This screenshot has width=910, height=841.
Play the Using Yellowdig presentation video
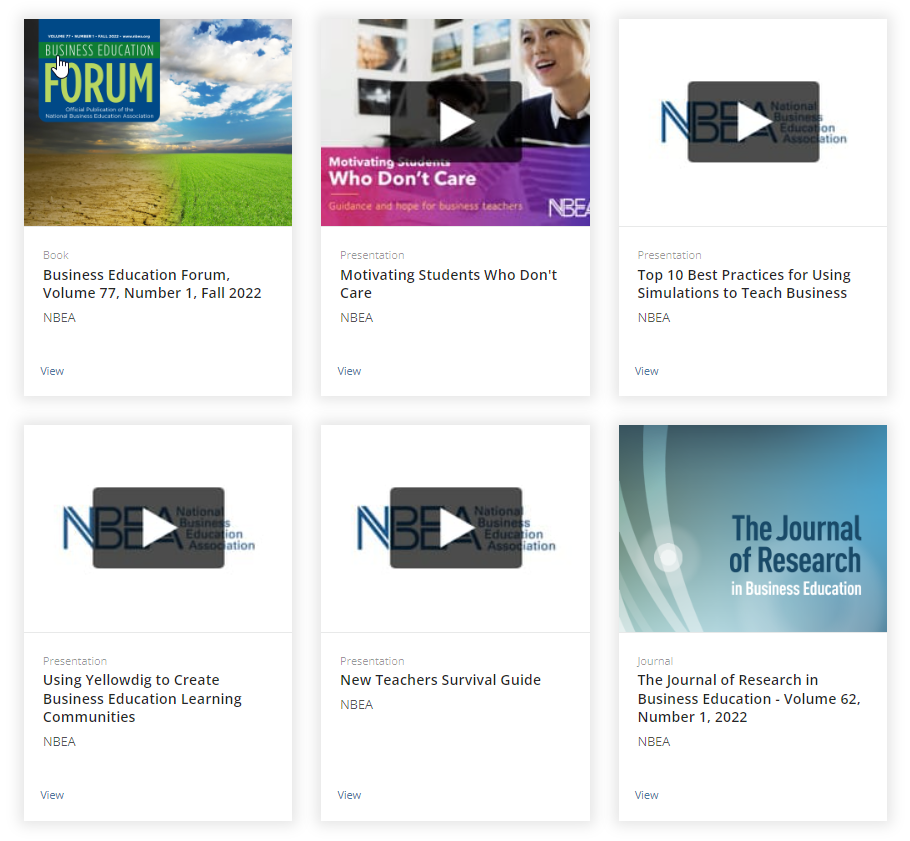pyautogui.click(x=158, y=528)
